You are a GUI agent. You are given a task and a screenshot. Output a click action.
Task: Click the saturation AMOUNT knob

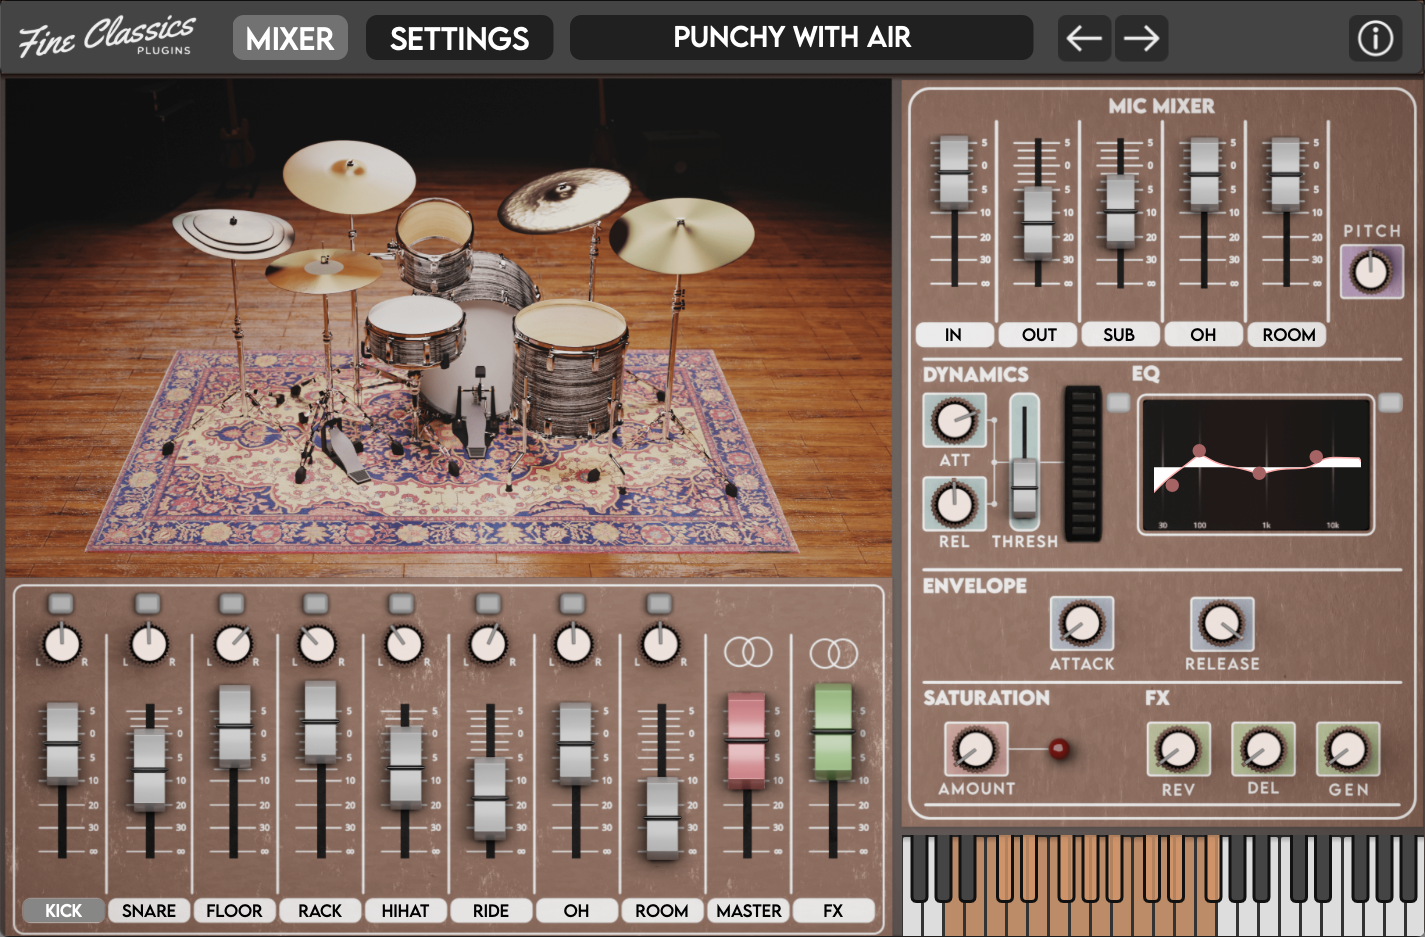[x=975, y=749]
